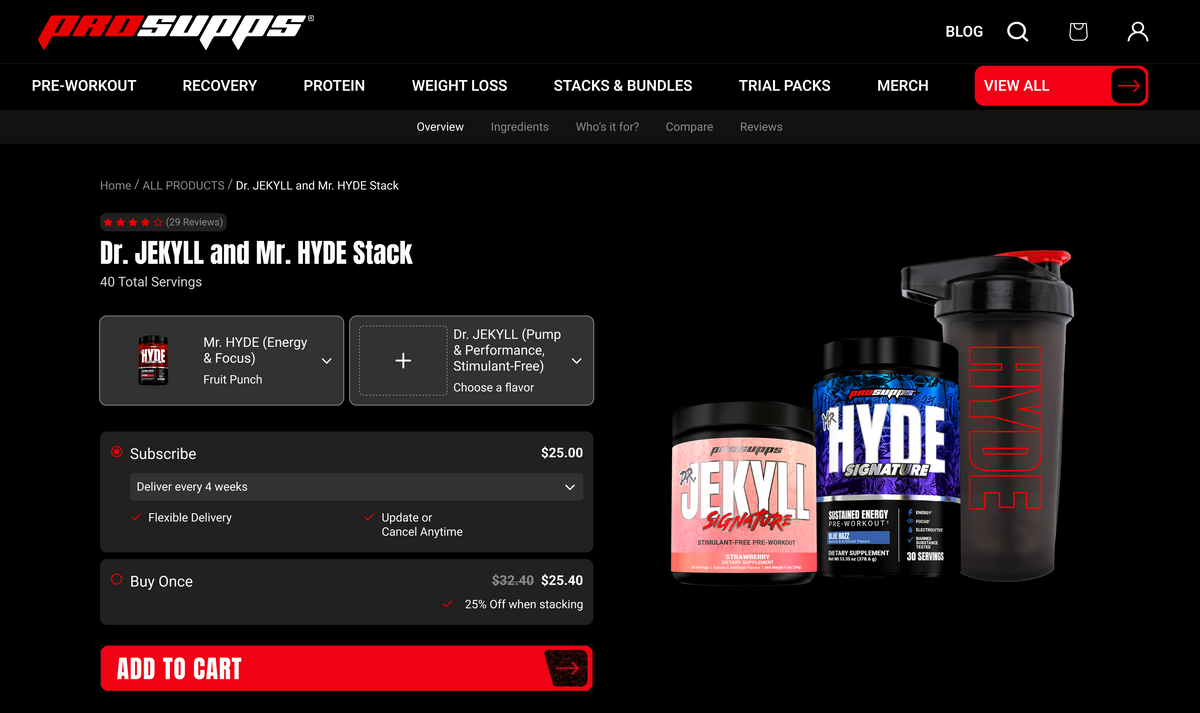
Task: Open the STACKS & BUNDLES menu
Action: coord(623,86)
